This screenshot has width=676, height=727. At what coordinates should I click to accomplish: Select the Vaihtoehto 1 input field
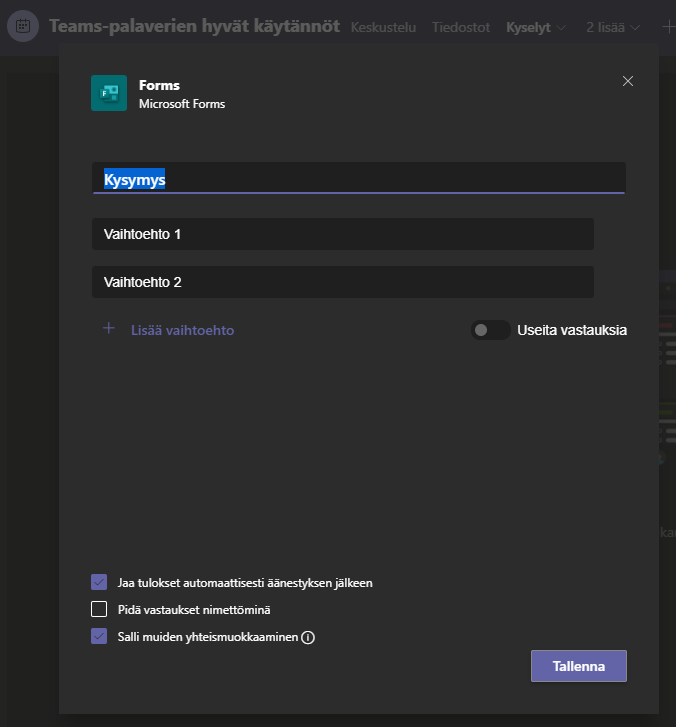(x=343, y=234)
